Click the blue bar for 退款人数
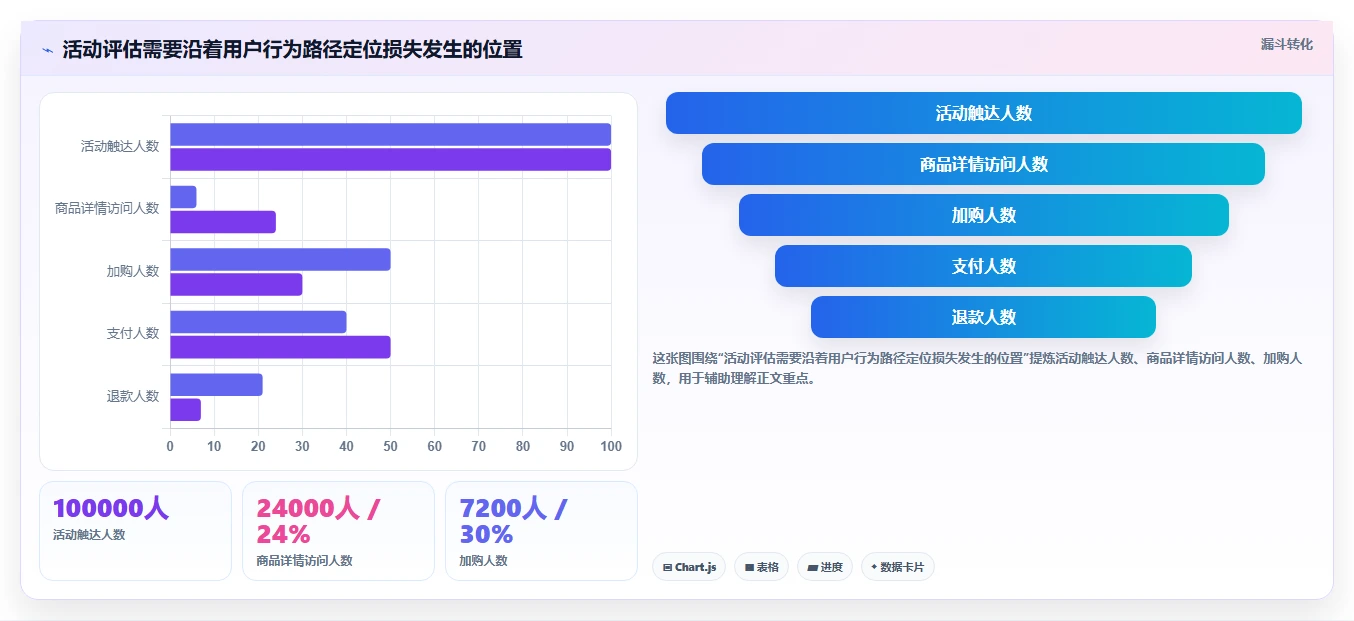The width and height of the screenshot is (1354, 621). pos(216,384)
